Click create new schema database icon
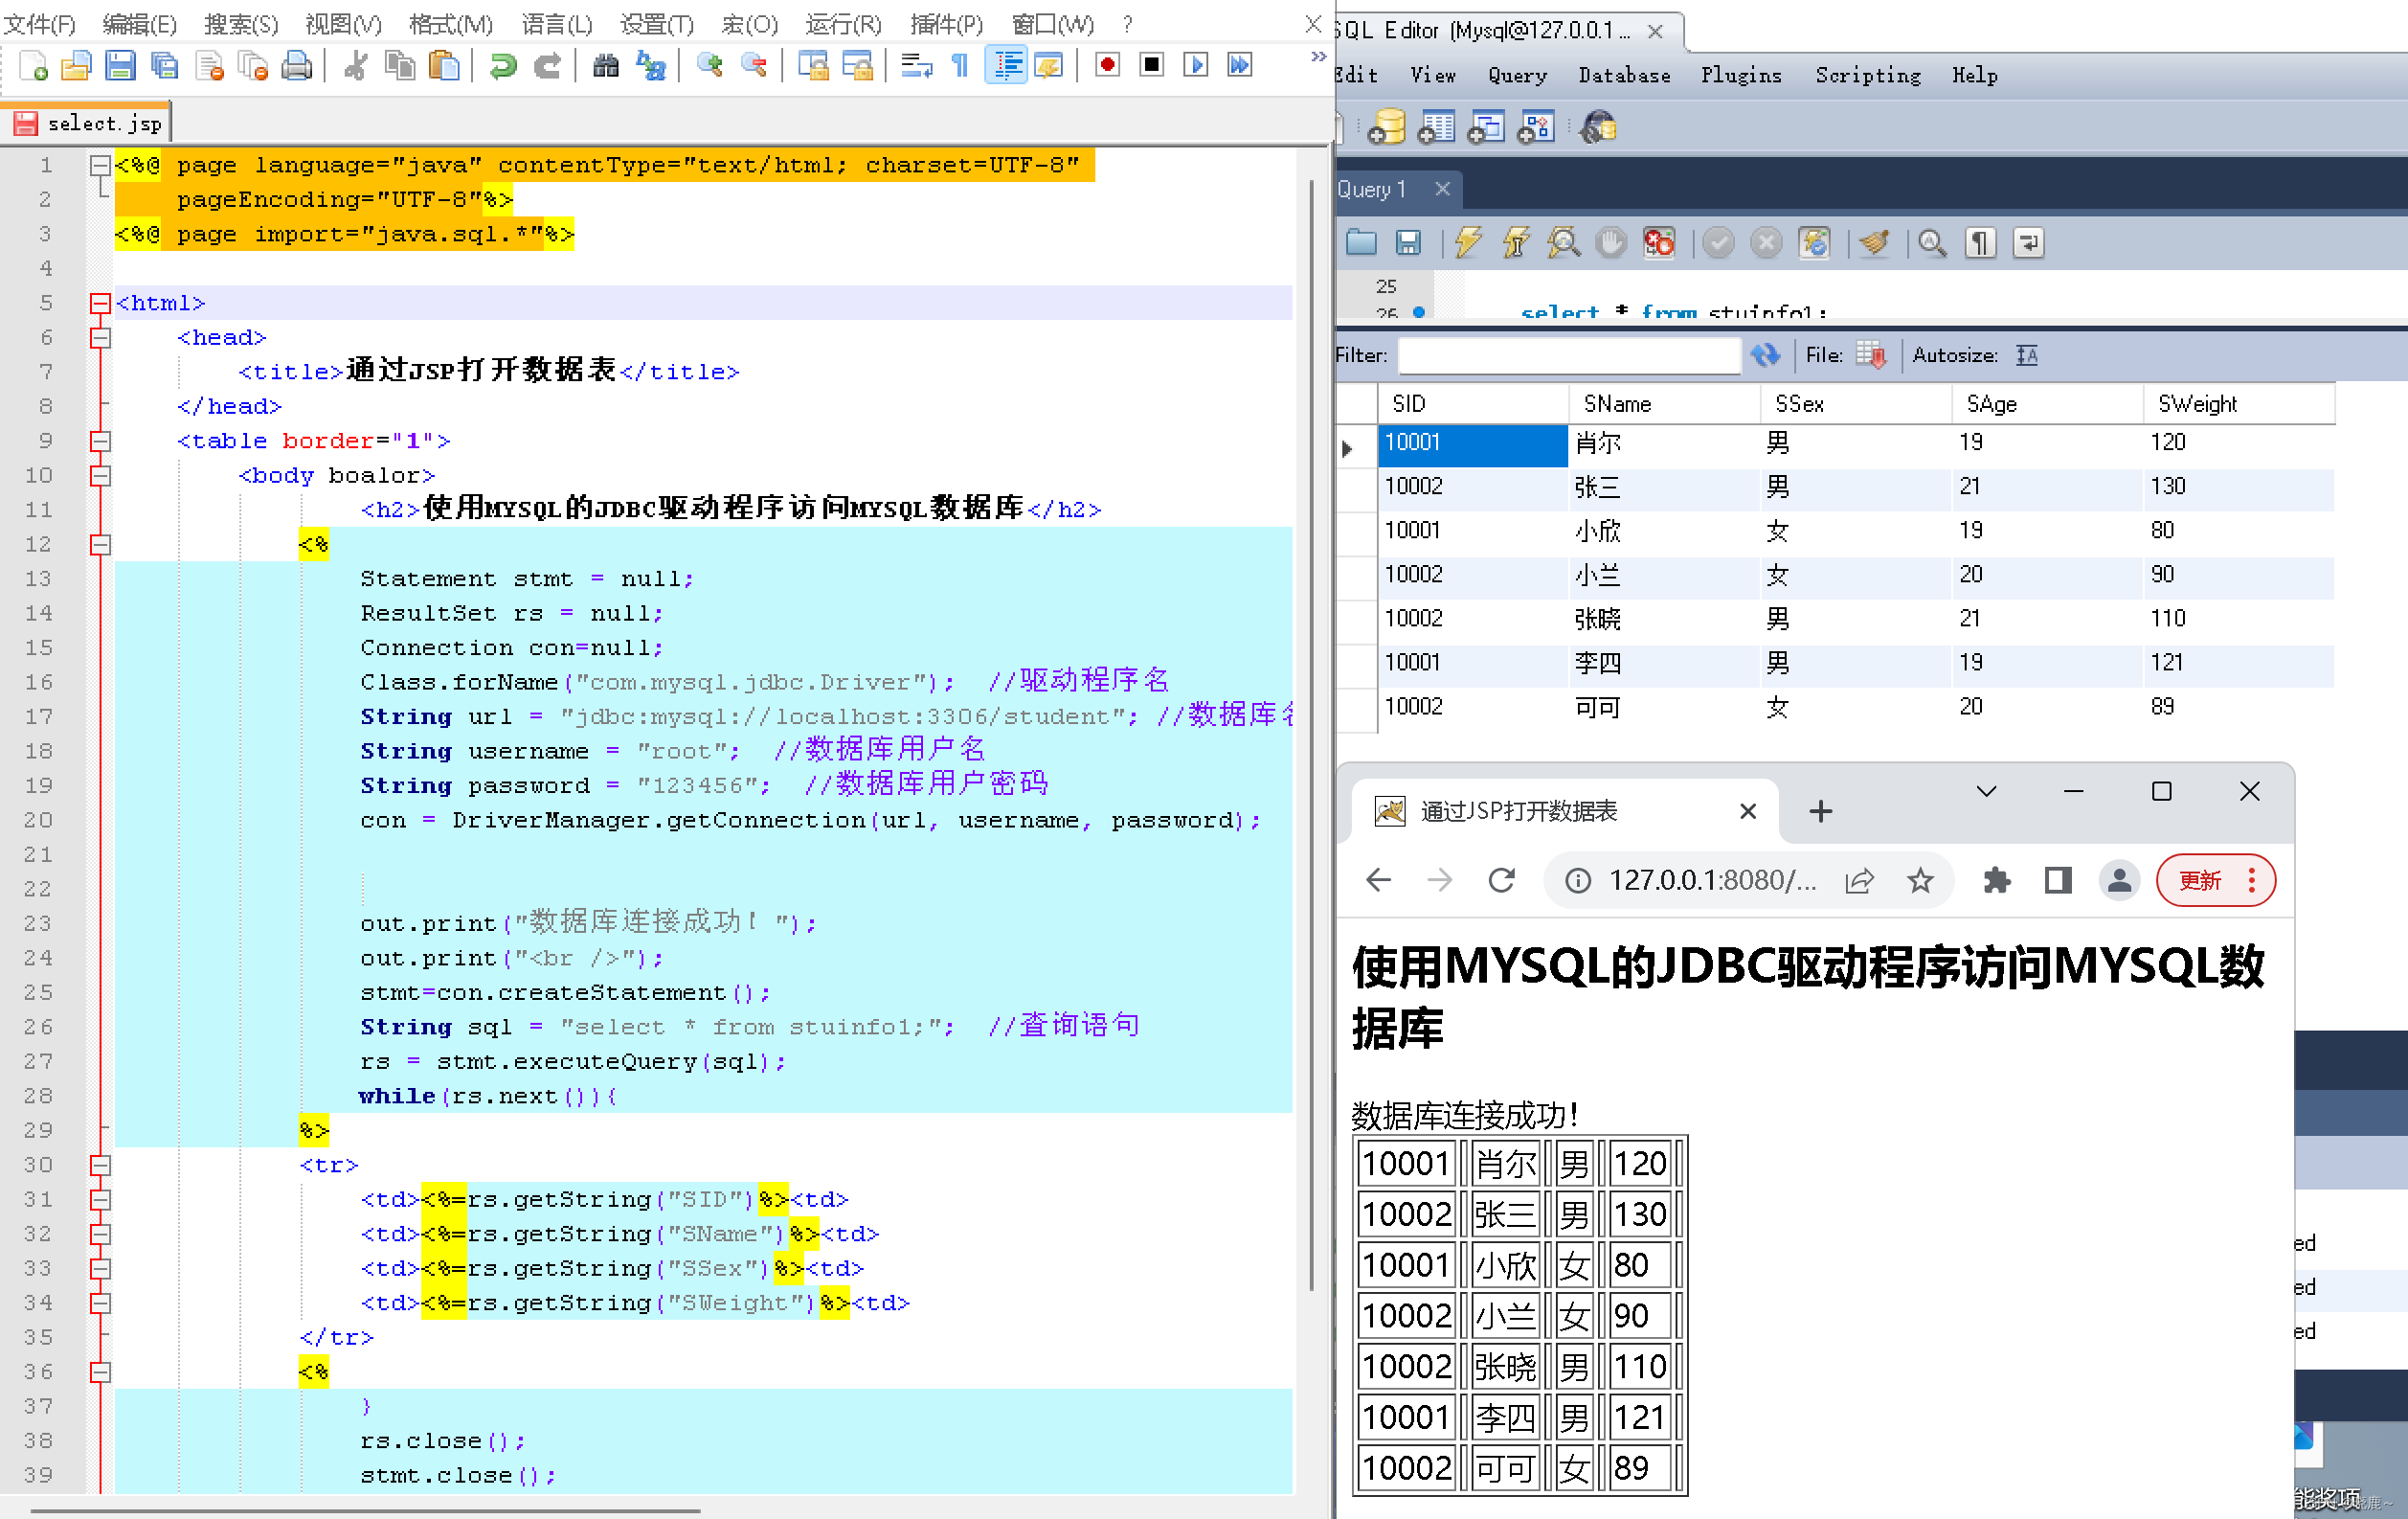The width and height of the screenshot is (2408, 1519). click(1387, 128)
